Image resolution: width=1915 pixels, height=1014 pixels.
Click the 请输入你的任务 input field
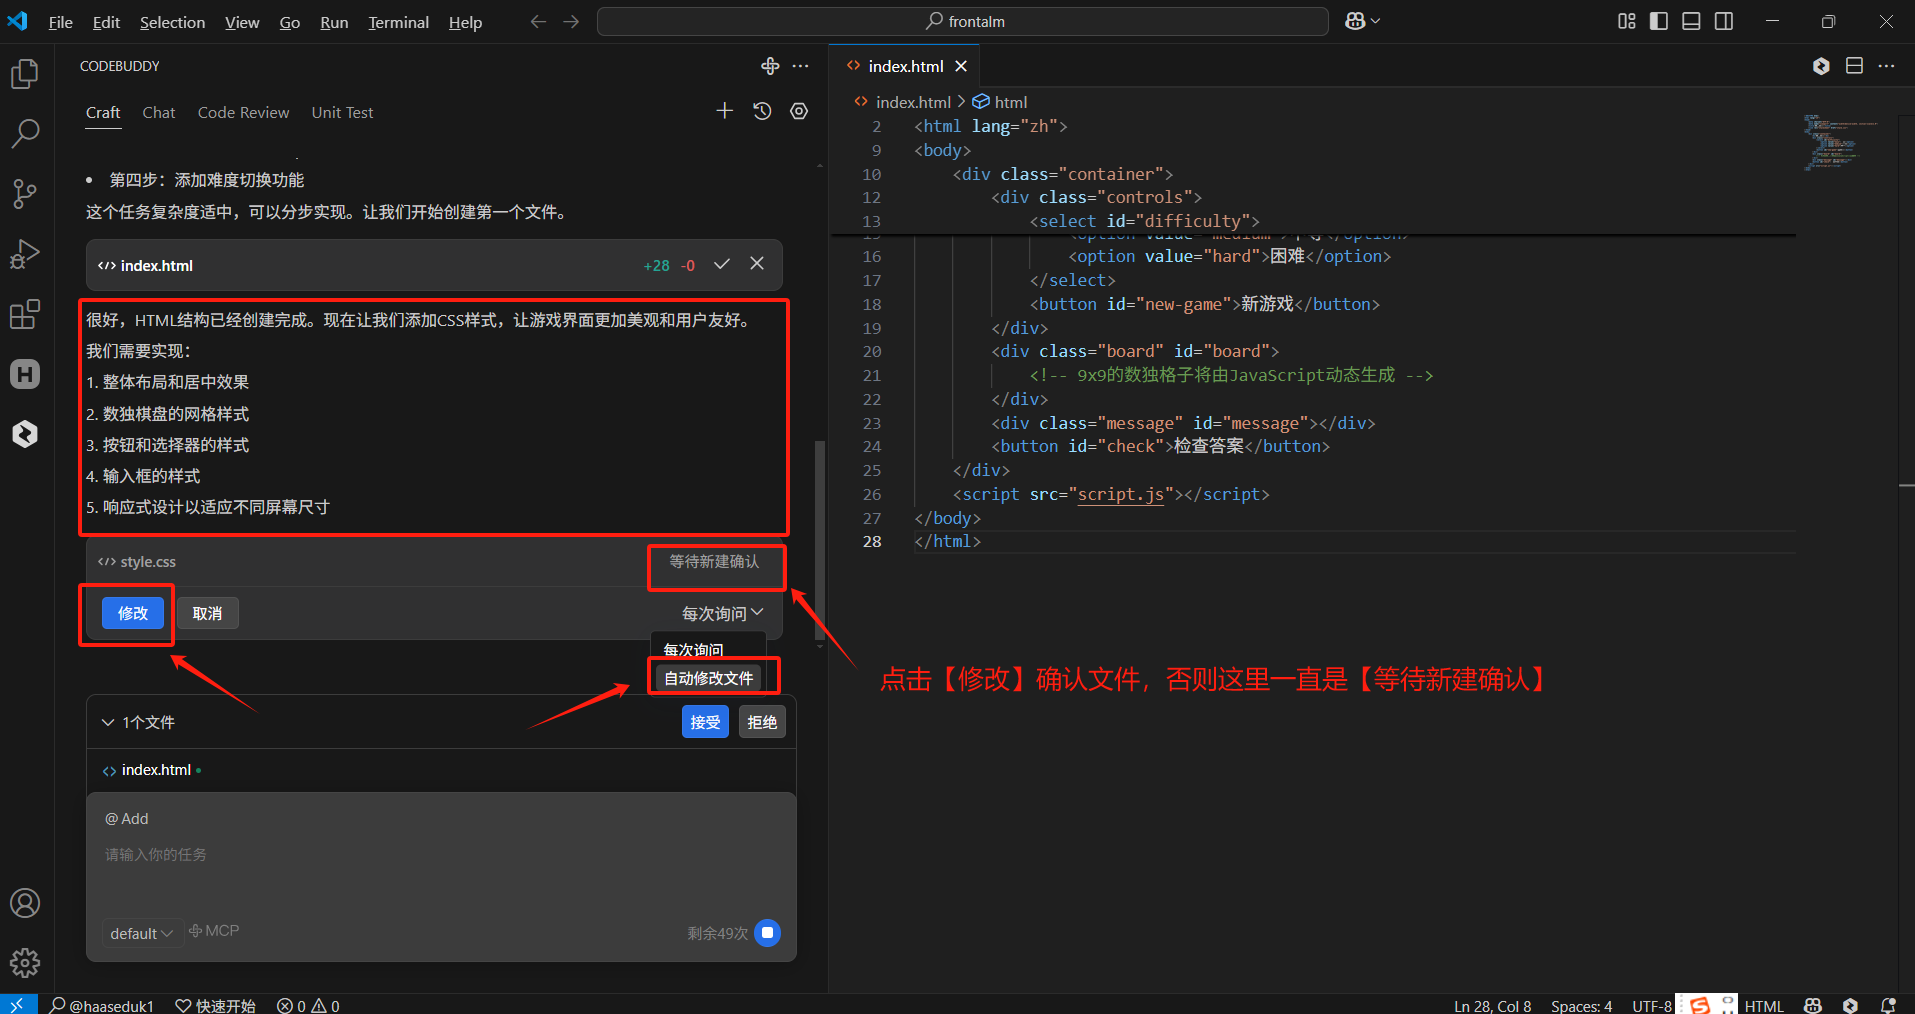point(440,855)
